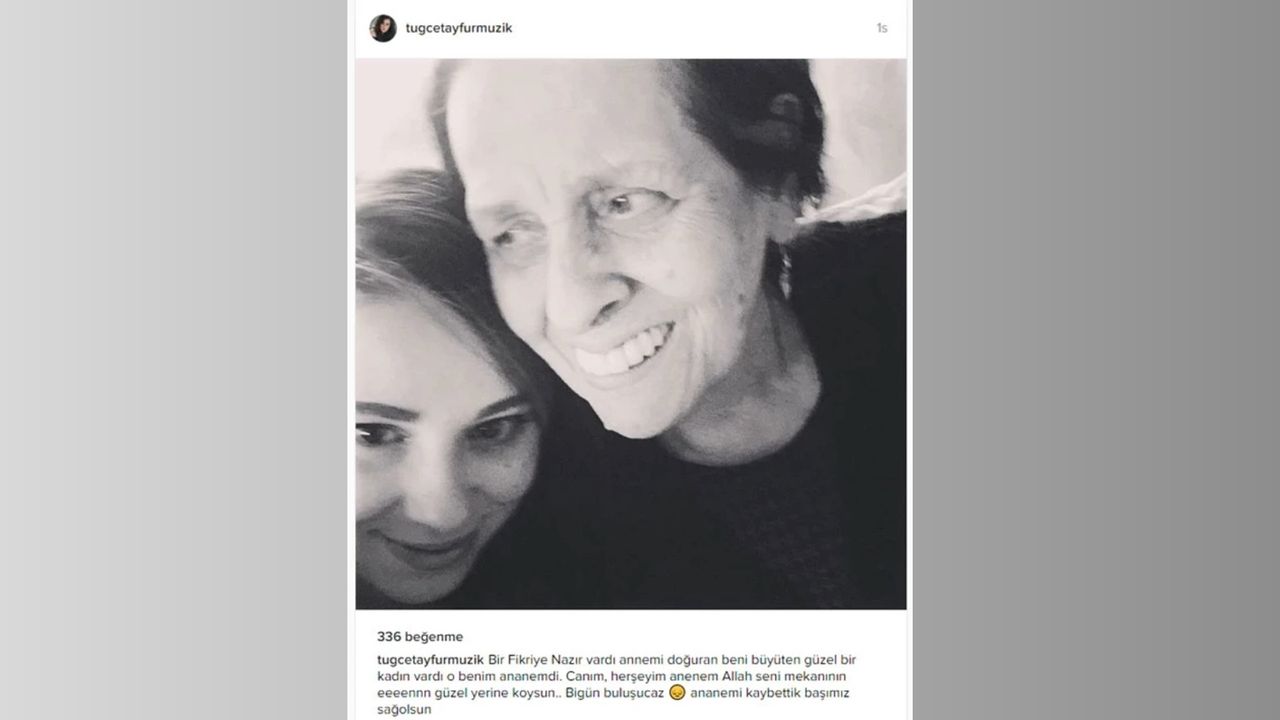Click the bold username starting the caption
This screenshot has width=1280, height=720.
pos(430,661)
